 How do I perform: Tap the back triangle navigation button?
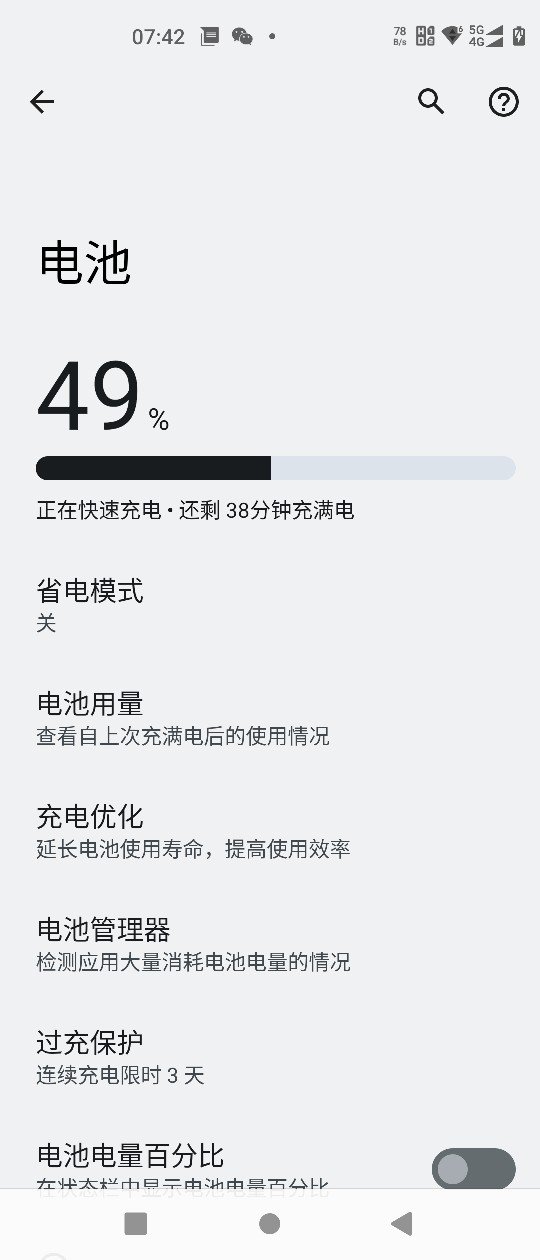click(x=402, y=1223)
